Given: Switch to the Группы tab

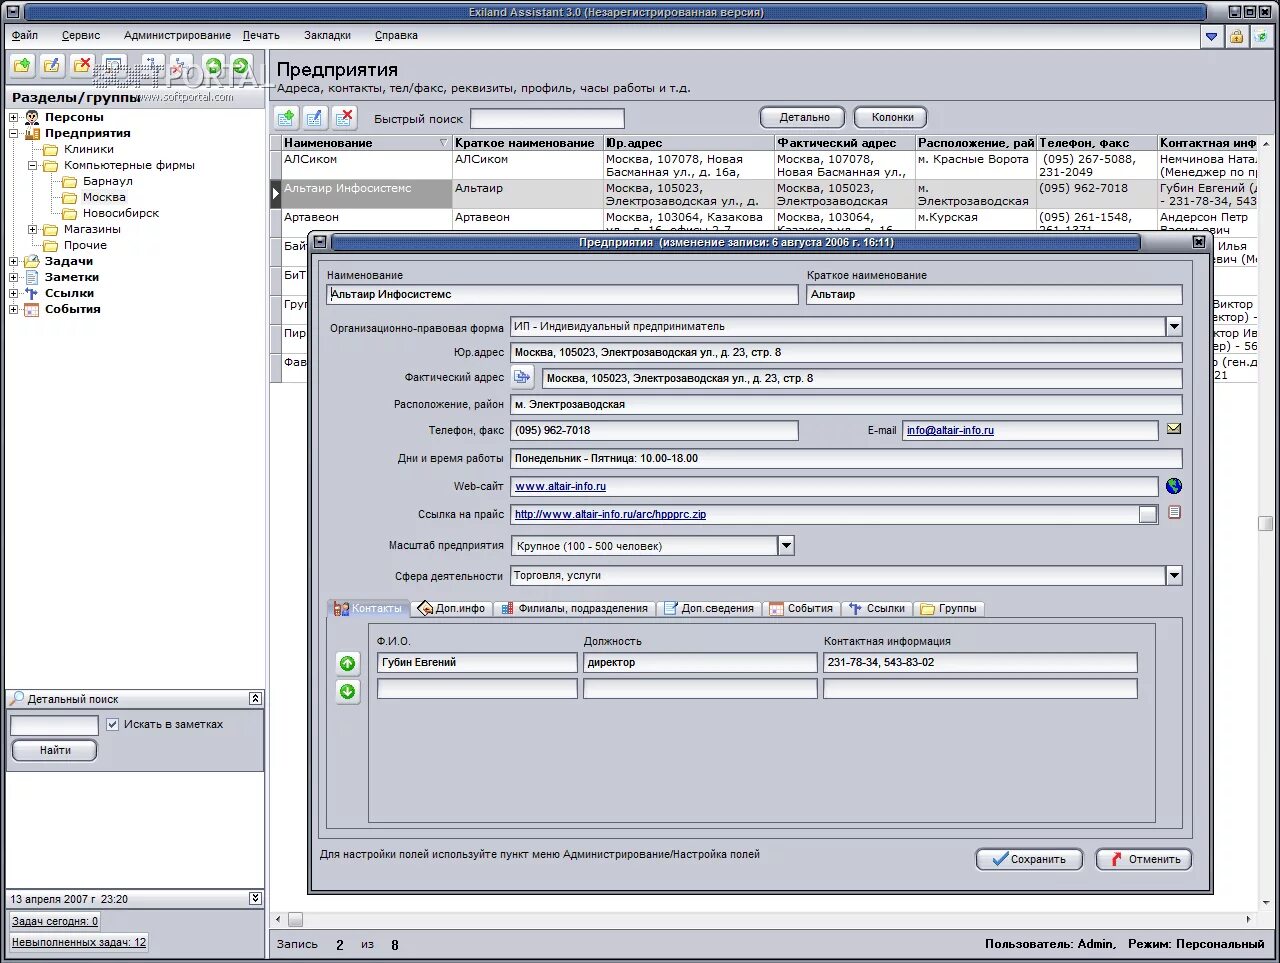Looking at the screenshot, I should click(949, 608).
